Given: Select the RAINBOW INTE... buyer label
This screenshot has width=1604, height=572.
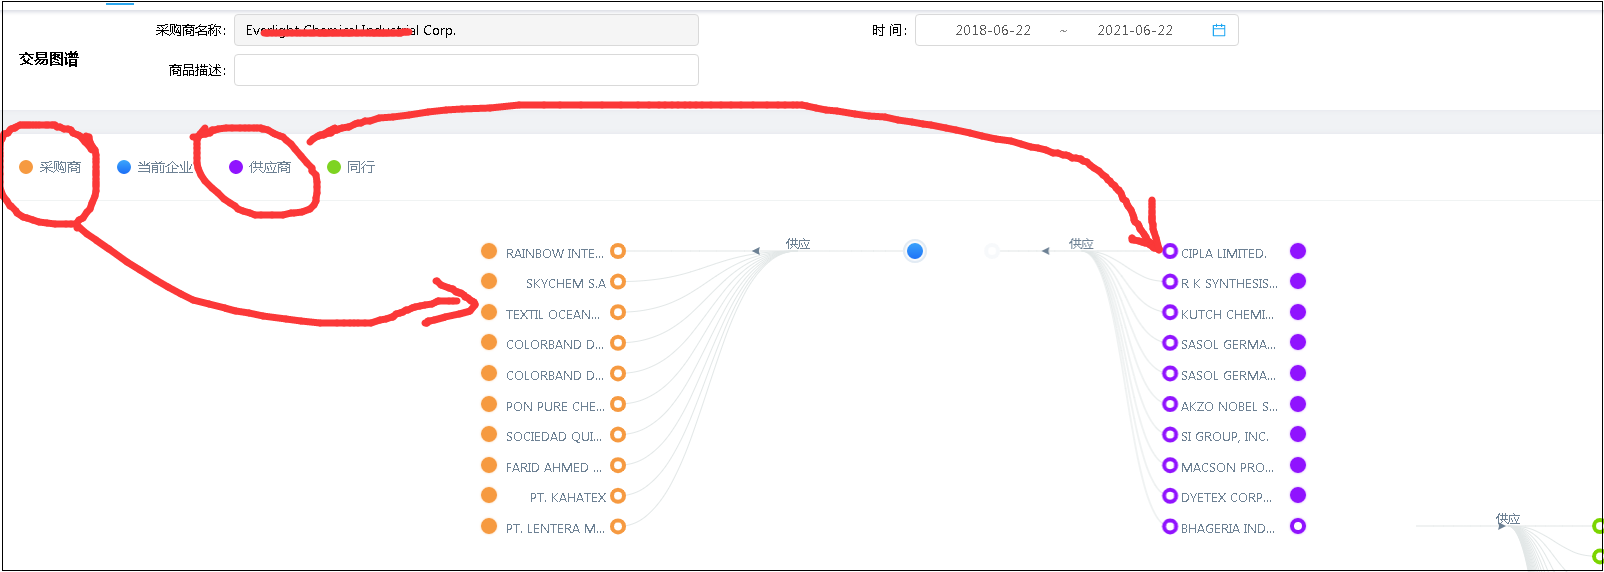Looking at the screenshot, I should point(554,253).
